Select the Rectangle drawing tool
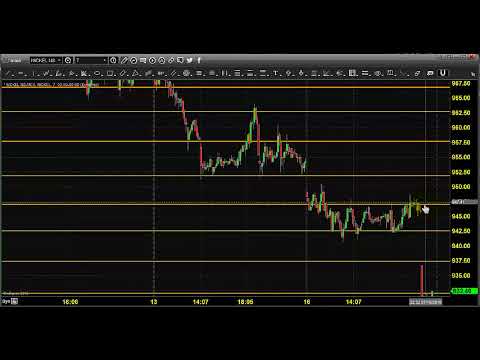480x360 pixels. coord(110,73)
